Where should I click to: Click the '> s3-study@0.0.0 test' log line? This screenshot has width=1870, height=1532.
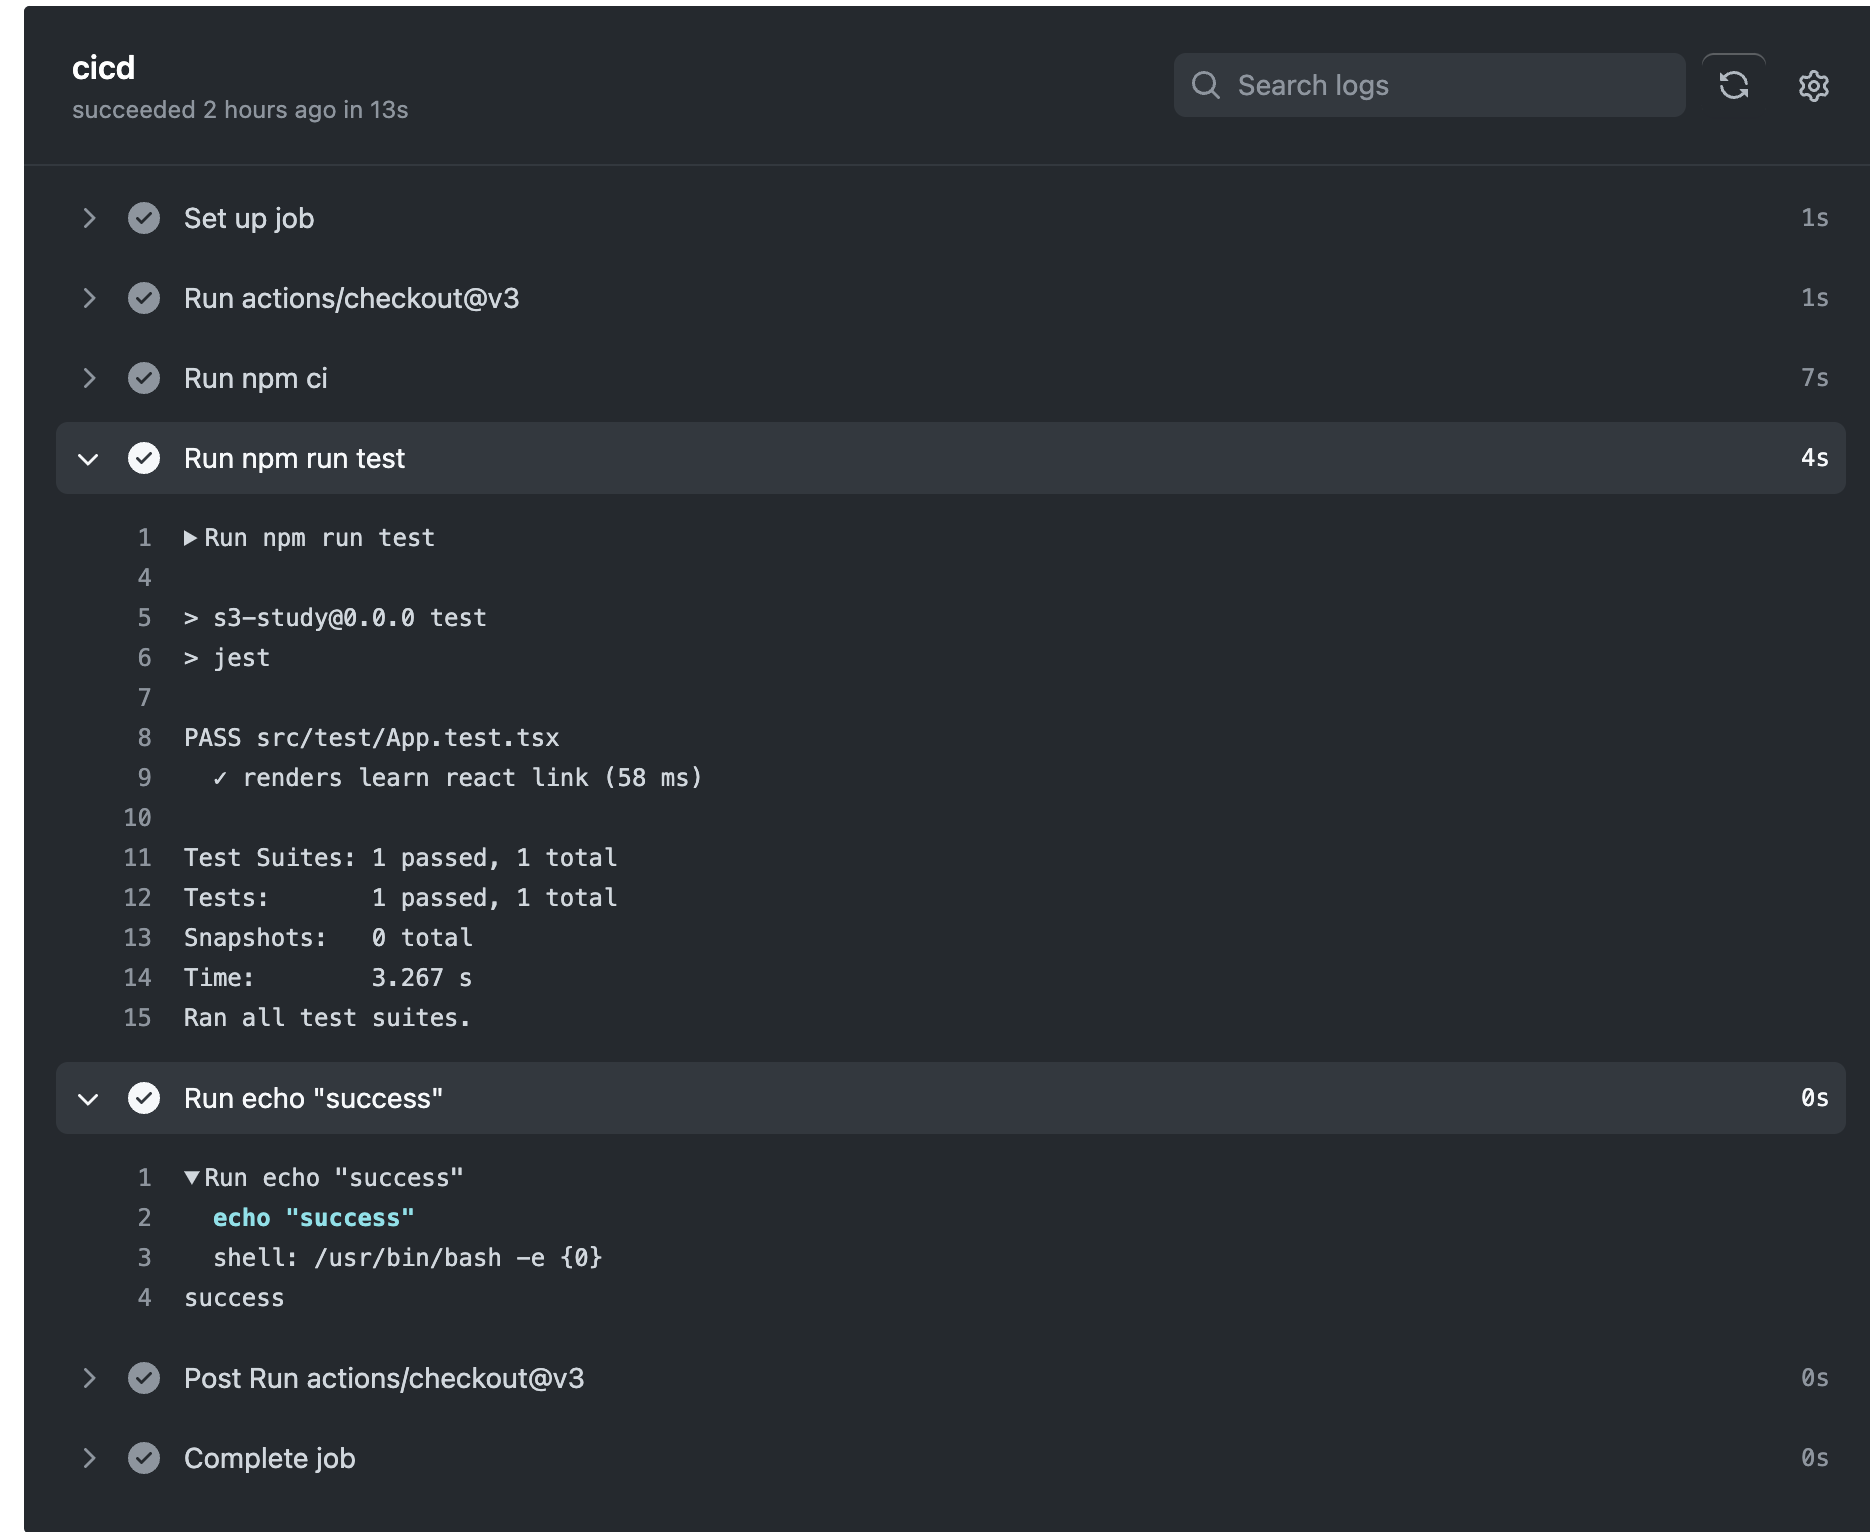point(335,618)
